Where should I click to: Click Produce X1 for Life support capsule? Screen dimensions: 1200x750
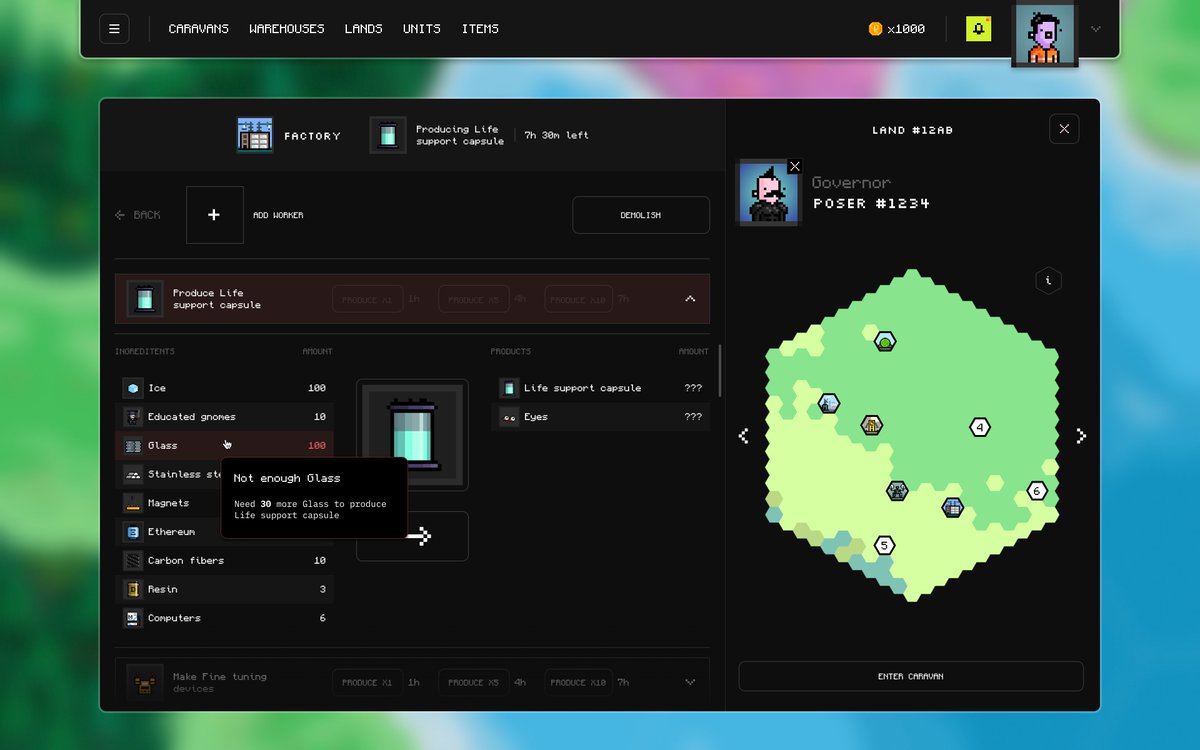click(367, 299)
